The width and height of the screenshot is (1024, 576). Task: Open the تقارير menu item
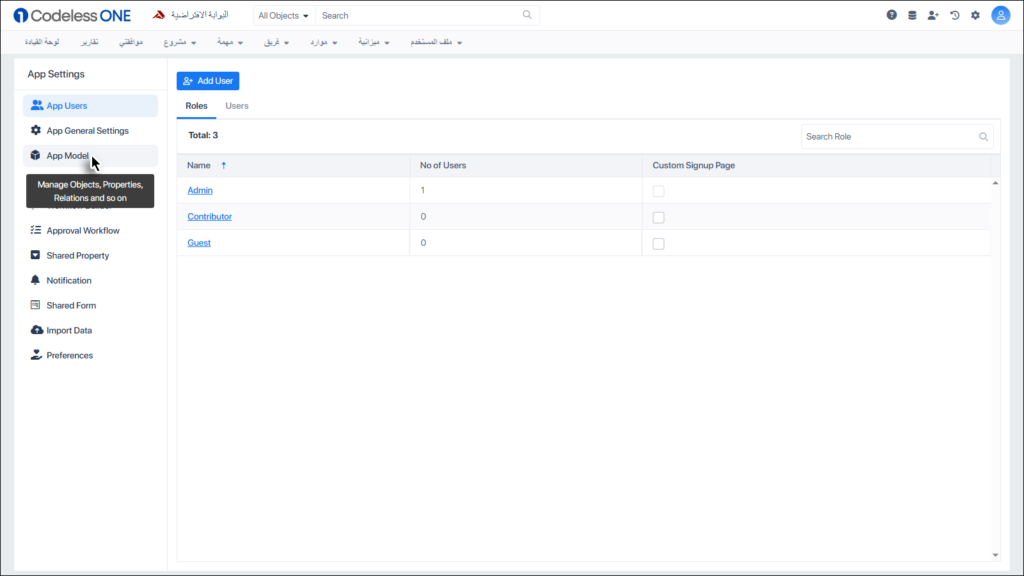pos(89,42)
